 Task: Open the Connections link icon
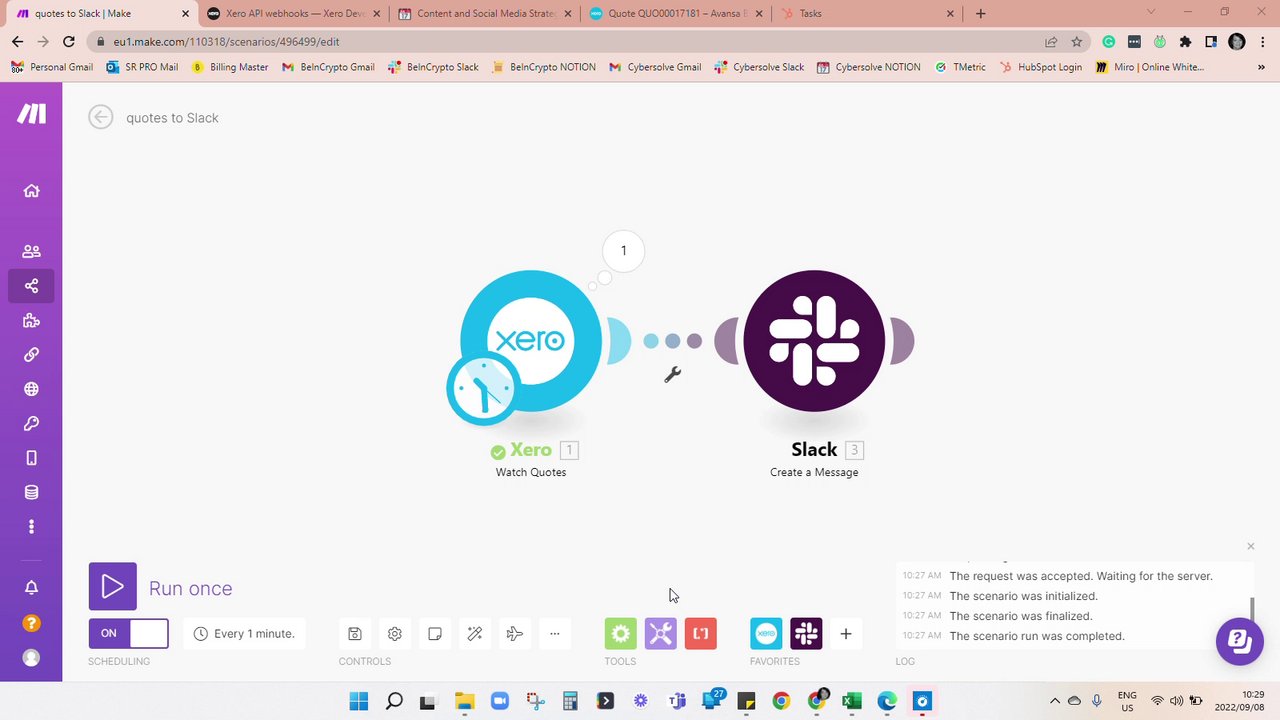point(31,354)
